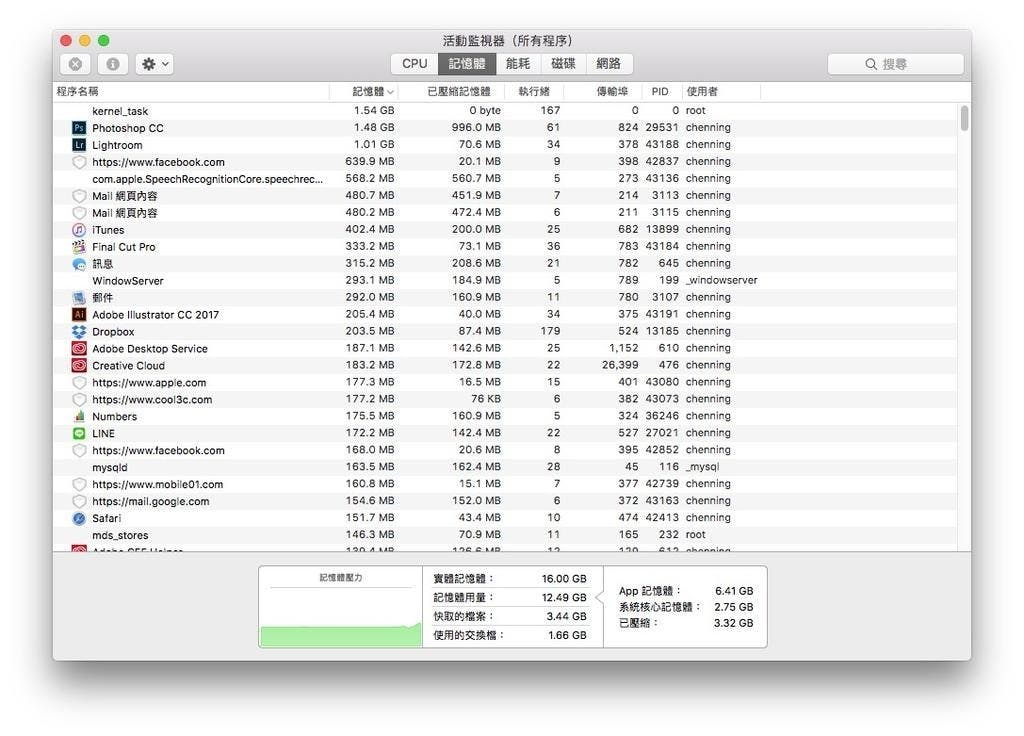Viewport: 1024px width, 736px height.
Task: Sort by 使用者 column header
Action: click(x=721, y=91)
